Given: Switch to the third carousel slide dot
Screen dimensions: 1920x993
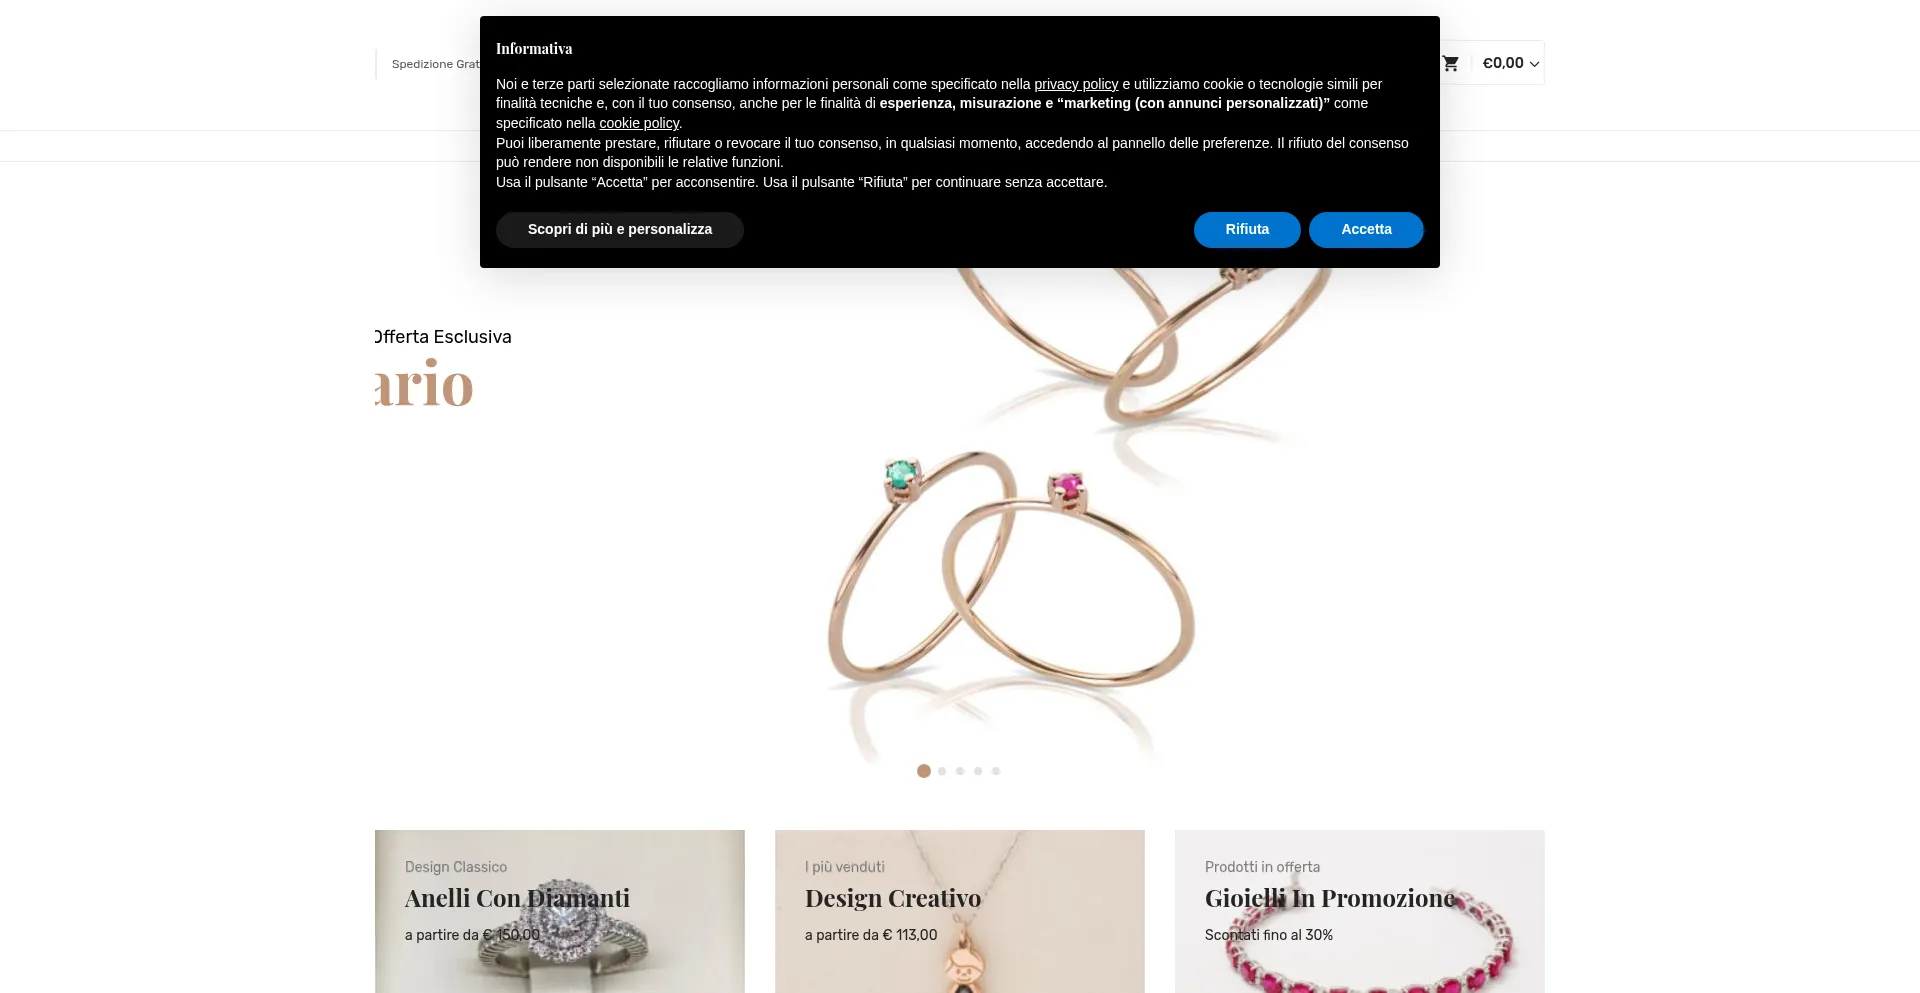Looking at the screenshot, I should pyautogui.click(x=960, y=771).
